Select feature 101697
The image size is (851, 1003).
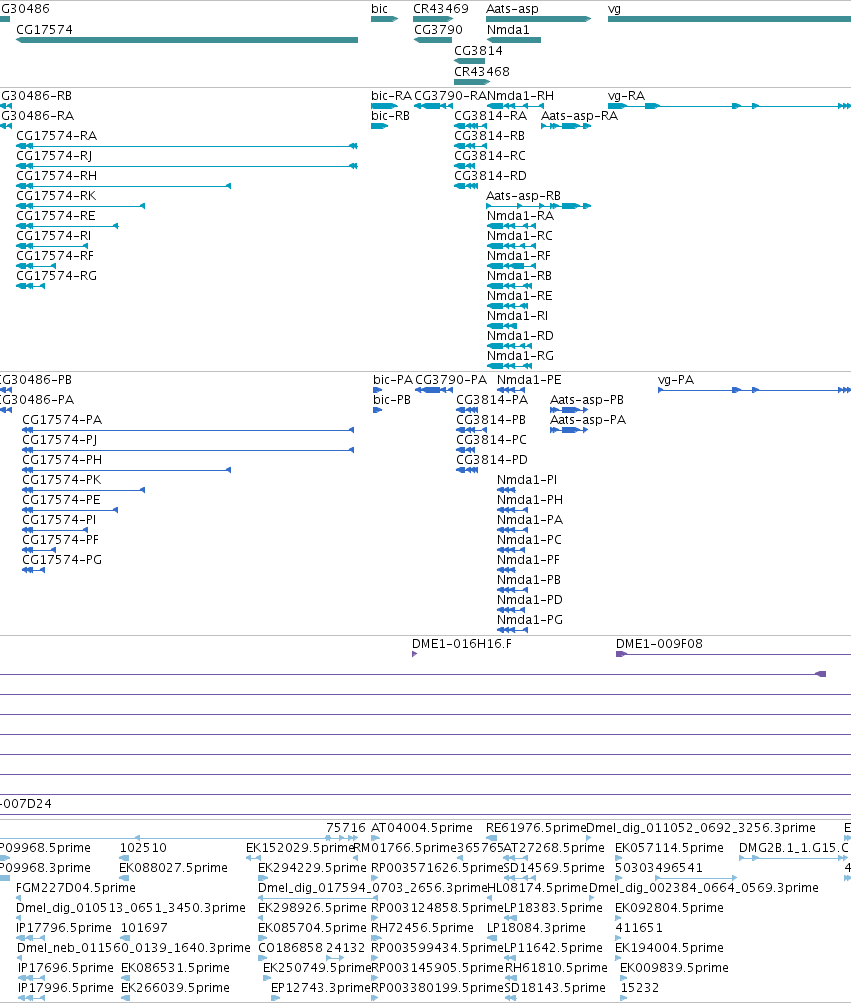[x=144, y=928]
